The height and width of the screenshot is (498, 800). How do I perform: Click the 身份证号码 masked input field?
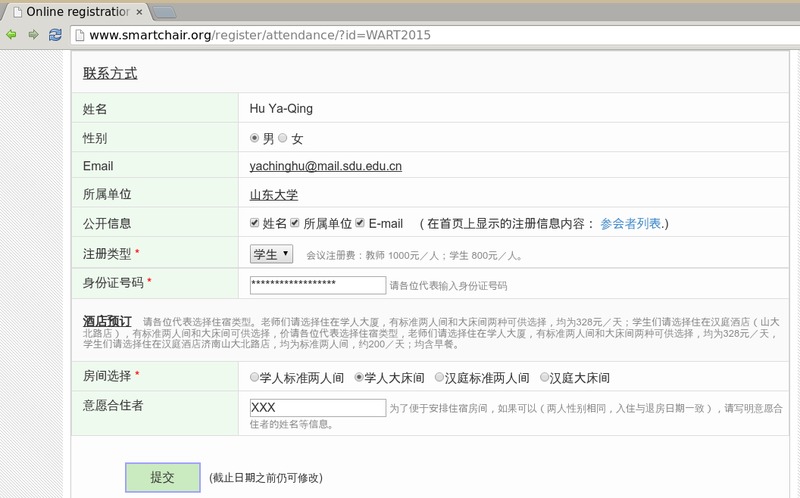click(317, 285)
